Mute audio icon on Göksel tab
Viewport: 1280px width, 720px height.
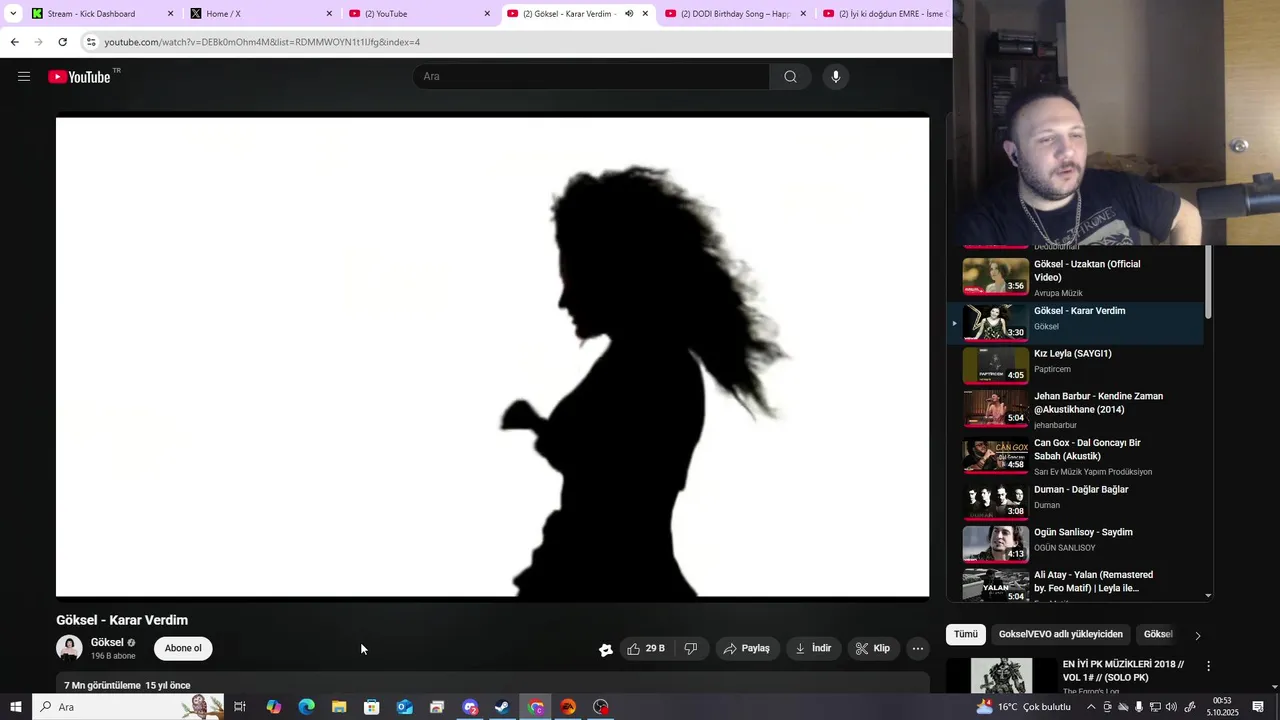[629, 14]
